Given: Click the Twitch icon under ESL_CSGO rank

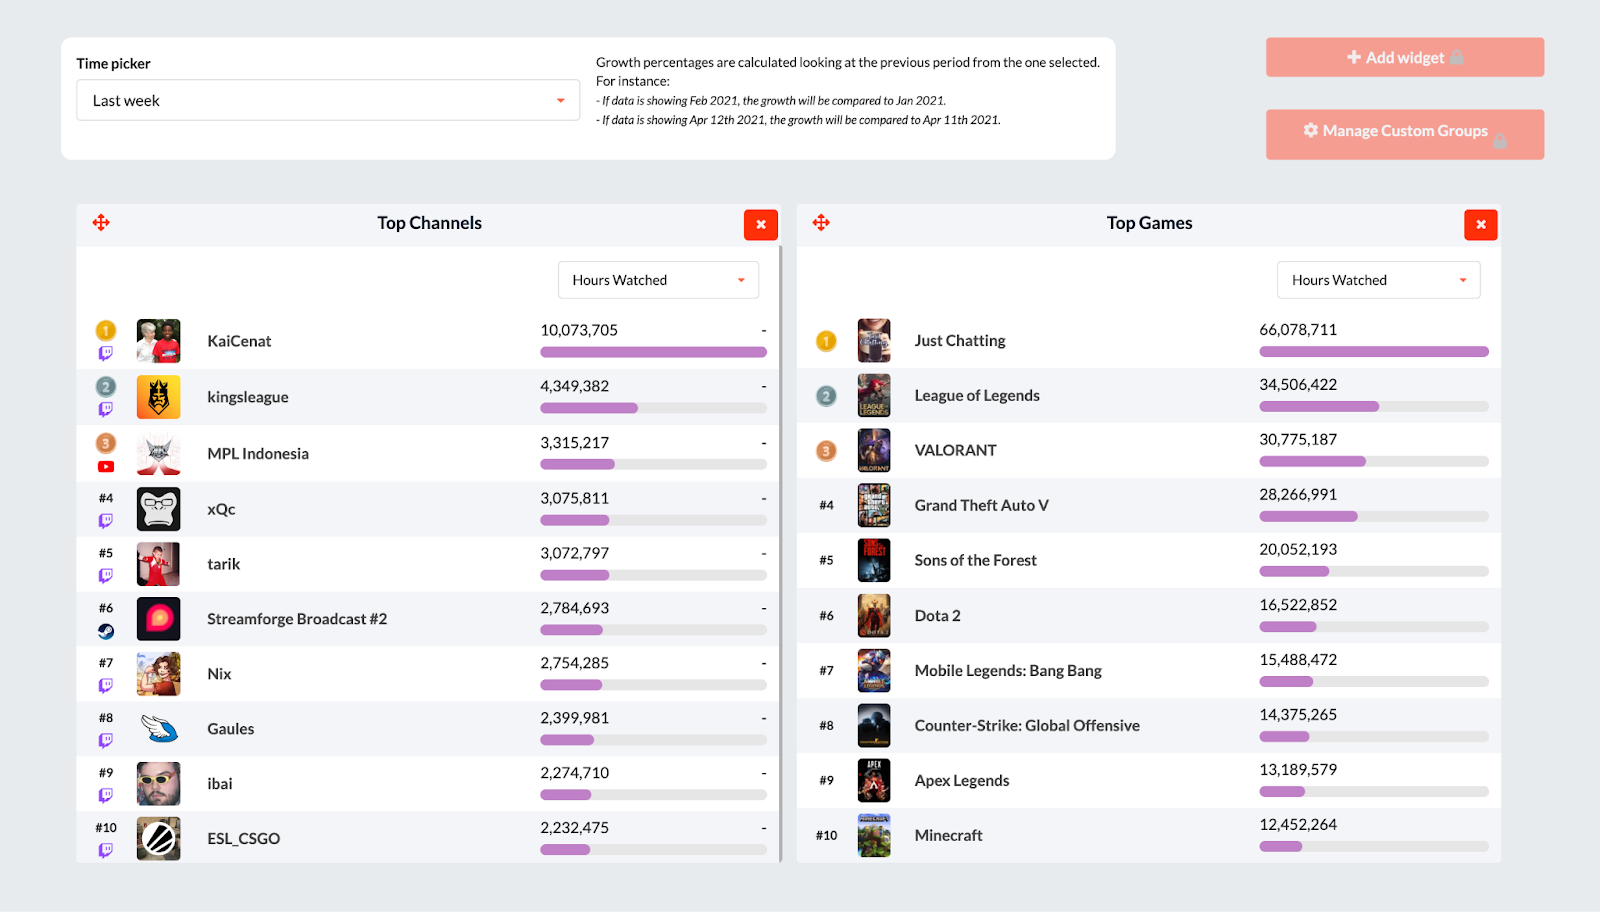Looking at the screenshot, I should [106, 850].
